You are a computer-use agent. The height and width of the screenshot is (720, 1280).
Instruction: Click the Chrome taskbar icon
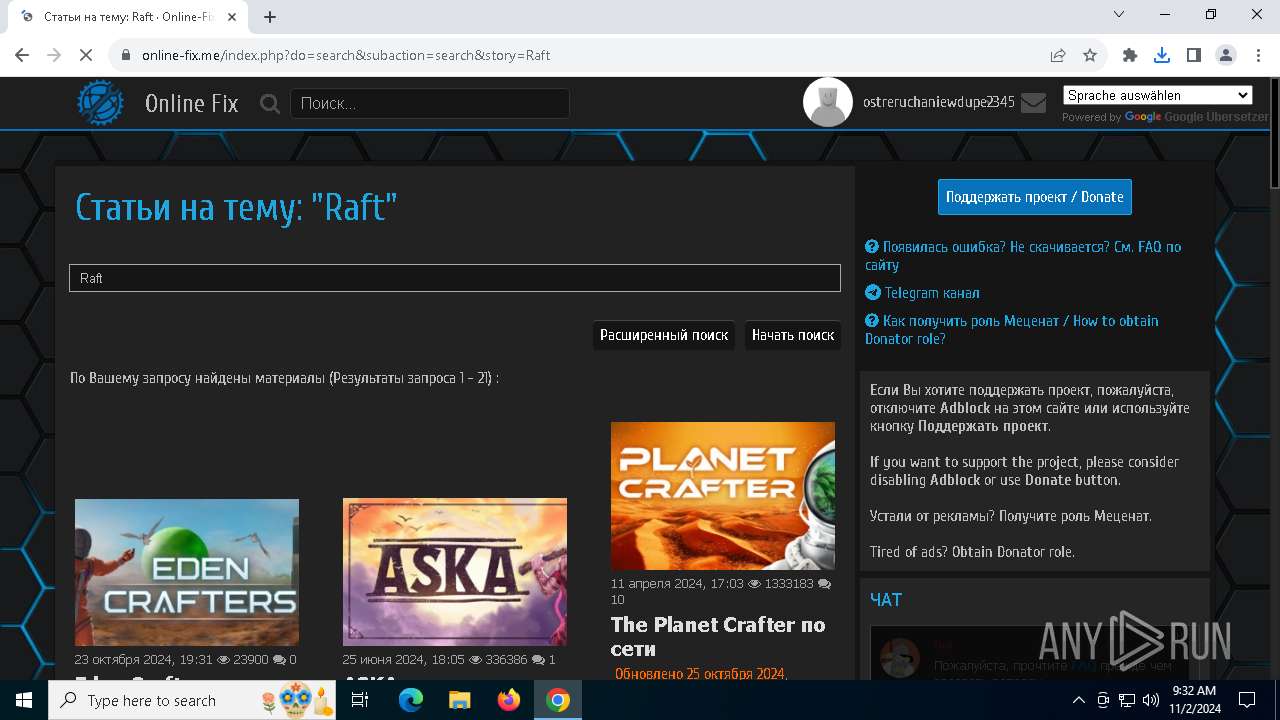point(558,700)
